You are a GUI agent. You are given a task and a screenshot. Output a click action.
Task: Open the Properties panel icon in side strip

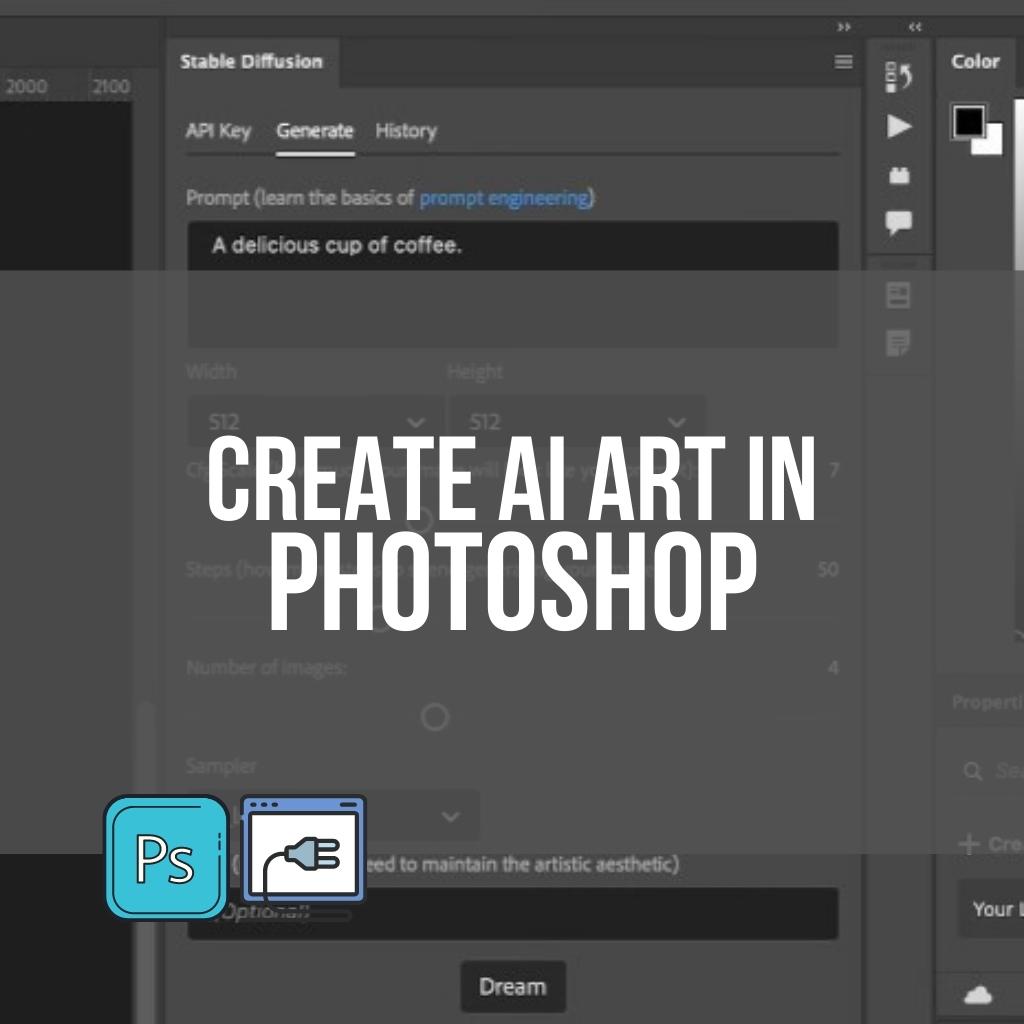click(x=899, y=295)
